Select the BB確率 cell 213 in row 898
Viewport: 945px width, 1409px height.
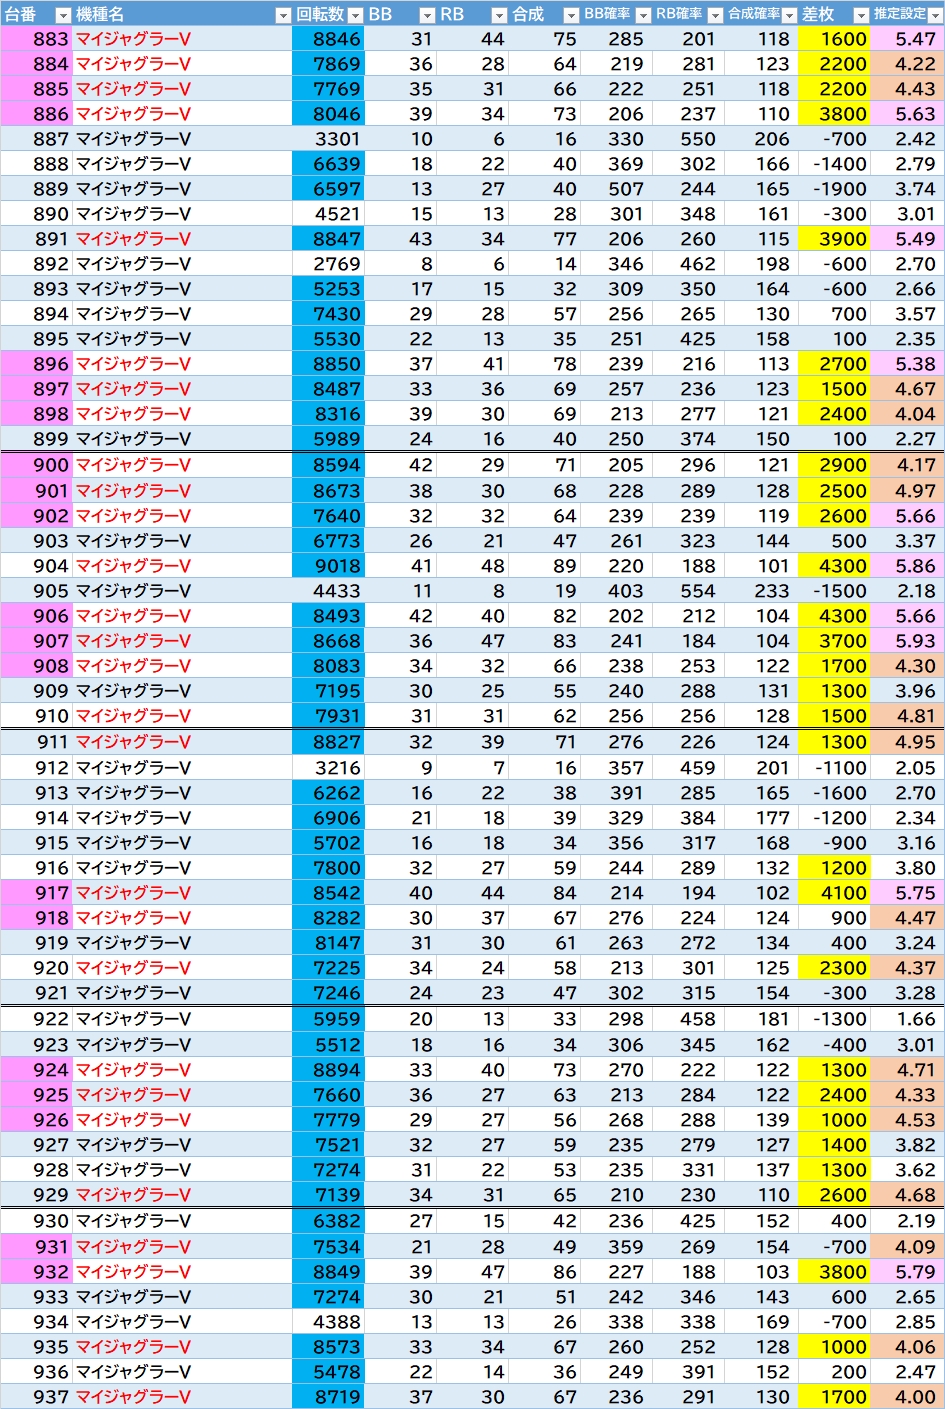[617, 414]
